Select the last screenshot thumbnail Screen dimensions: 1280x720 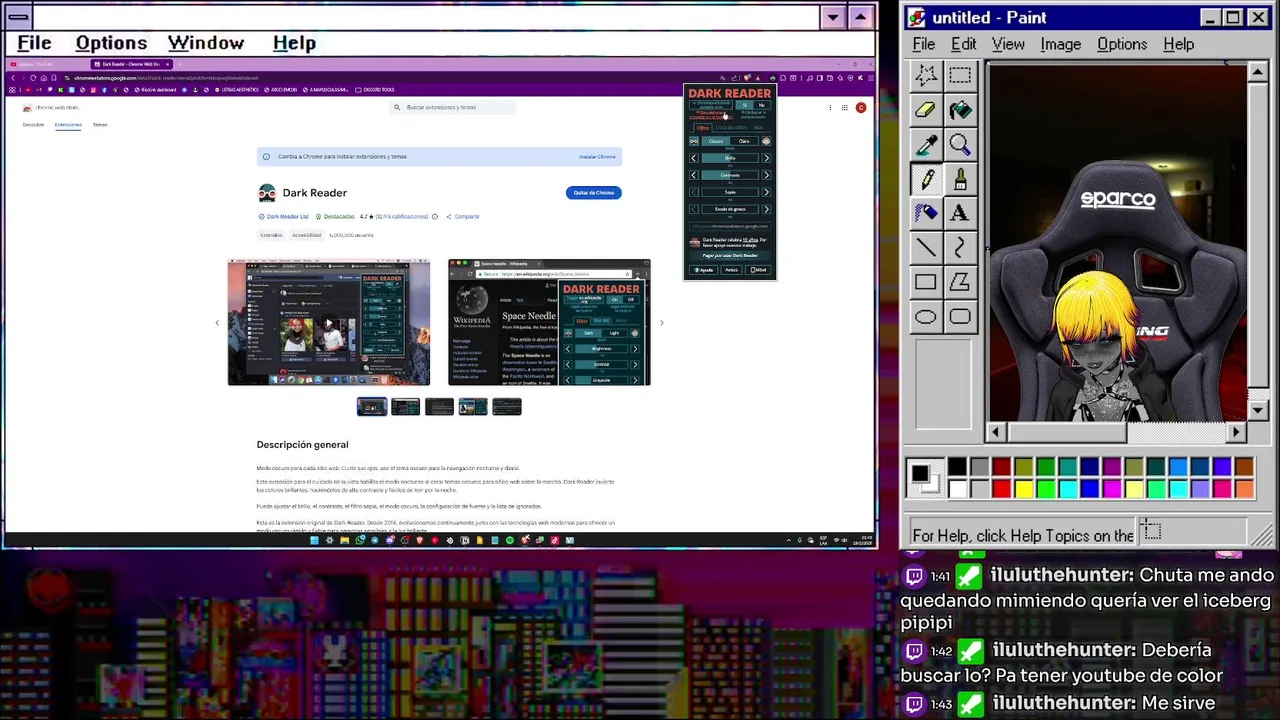point(507,406)
